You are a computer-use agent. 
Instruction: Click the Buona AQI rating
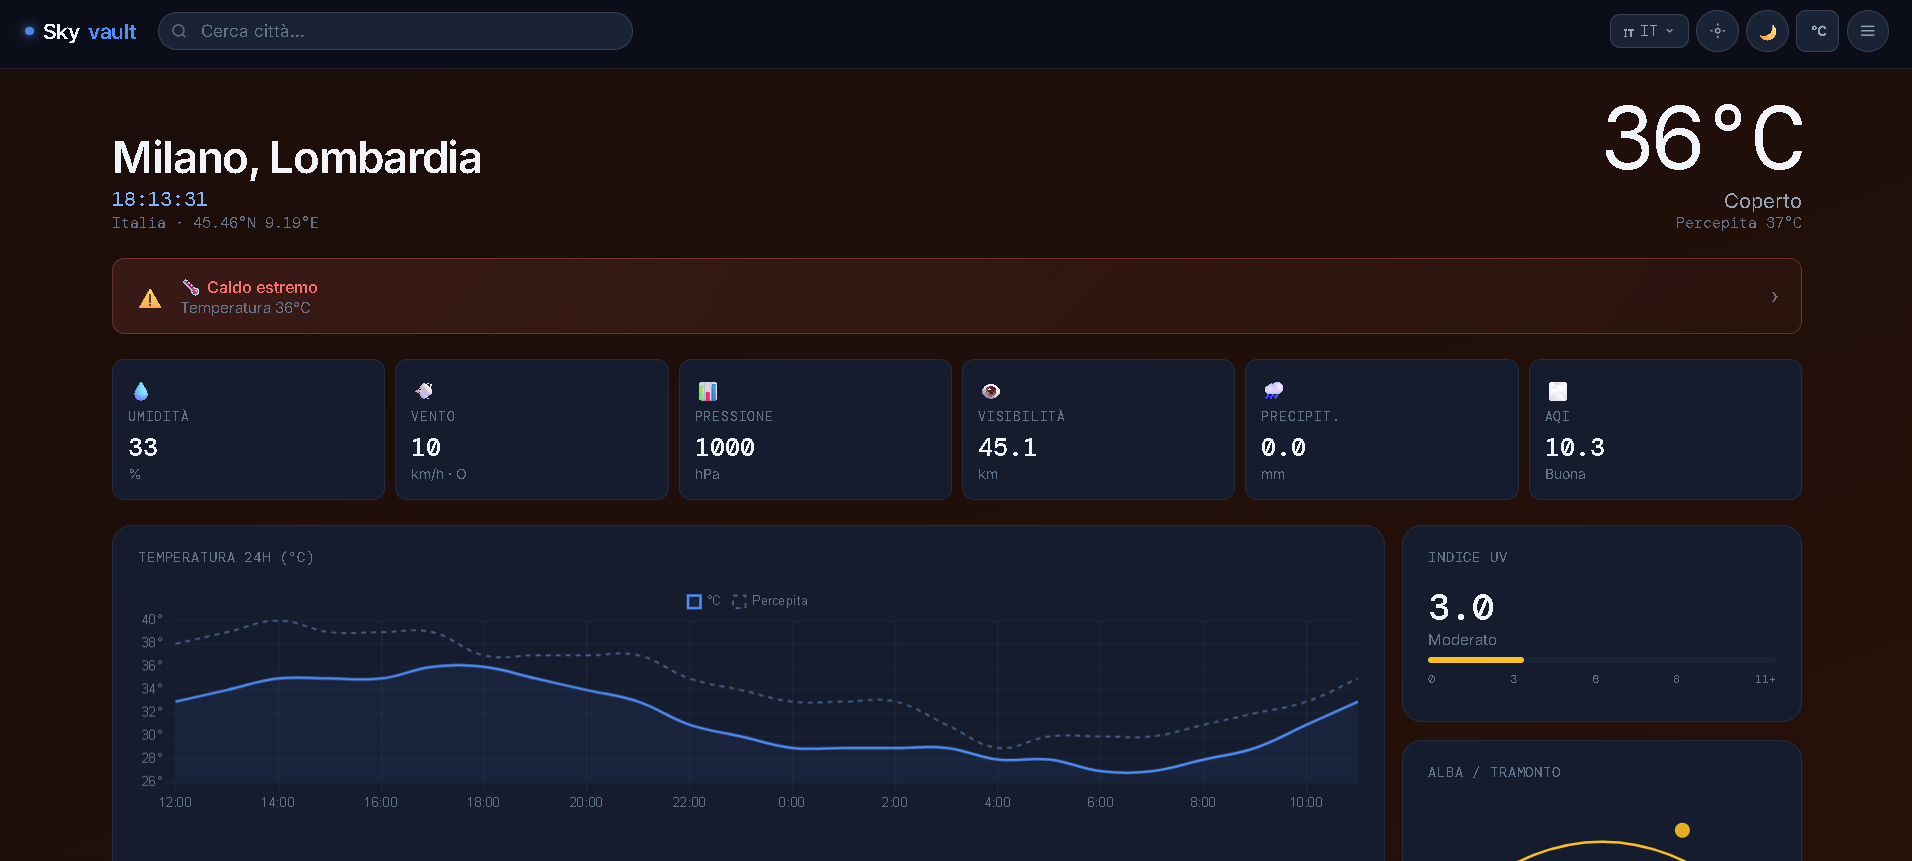click(1565, 474)
